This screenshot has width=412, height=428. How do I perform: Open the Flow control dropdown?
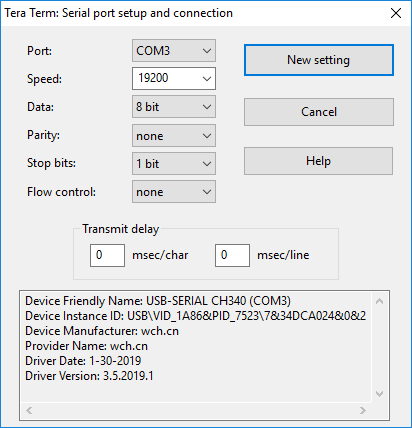174,192
